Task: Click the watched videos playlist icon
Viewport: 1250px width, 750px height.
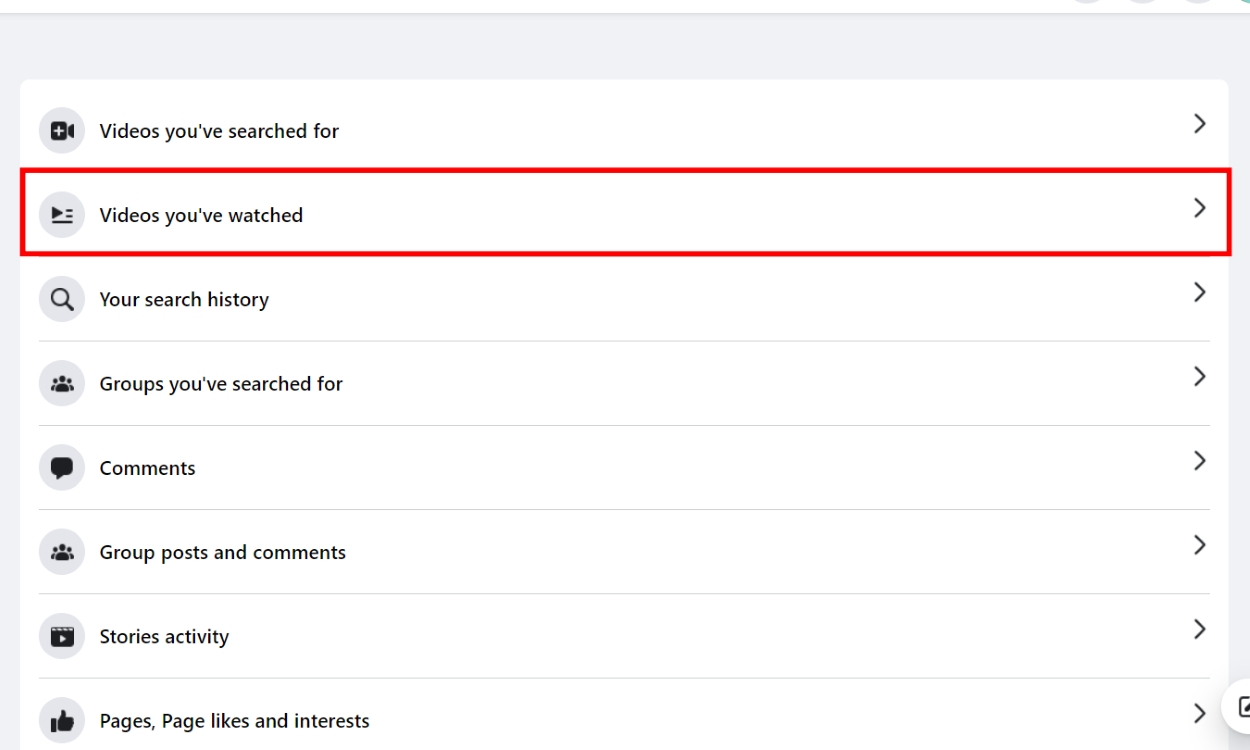Action: click(x=62, y=215)
